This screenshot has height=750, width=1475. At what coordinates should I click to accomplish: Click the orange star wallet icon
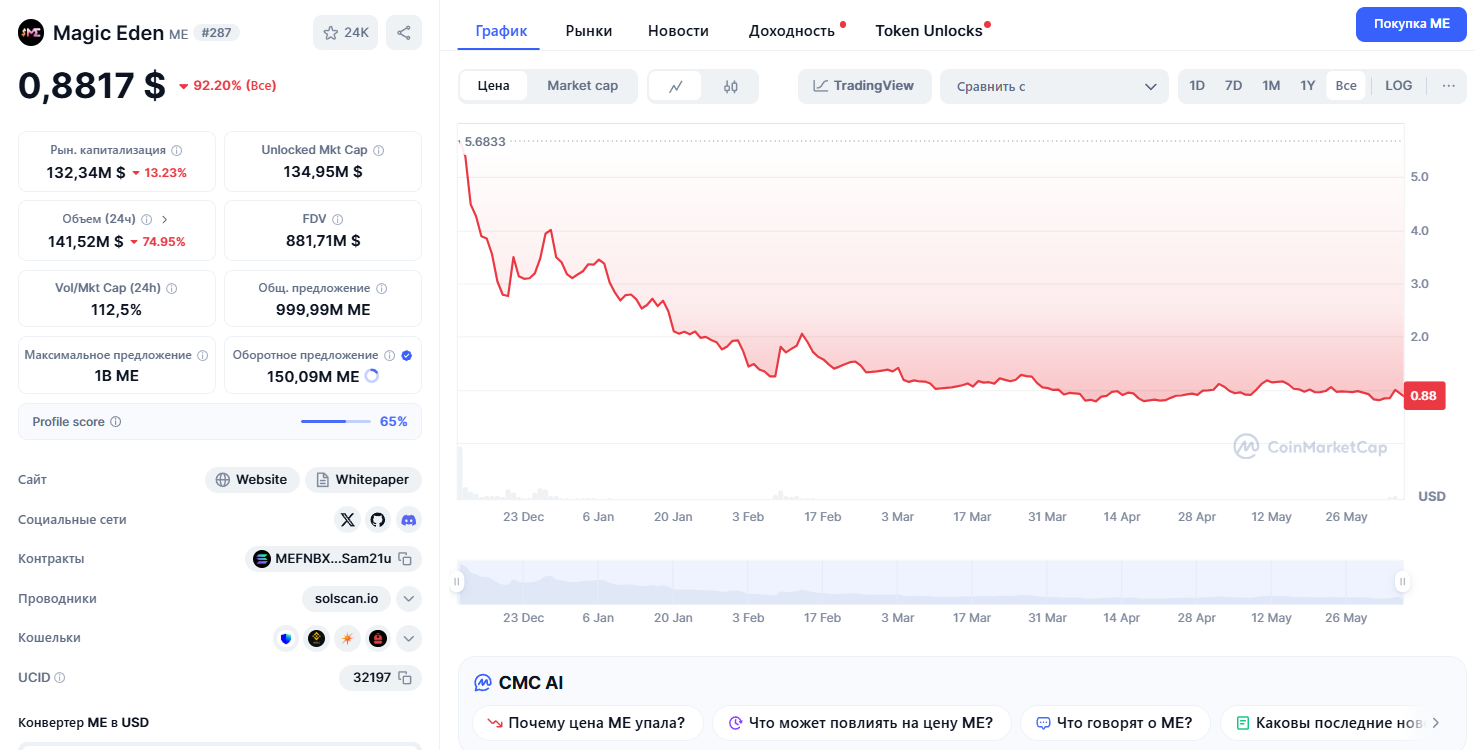(x=347, y=638)
